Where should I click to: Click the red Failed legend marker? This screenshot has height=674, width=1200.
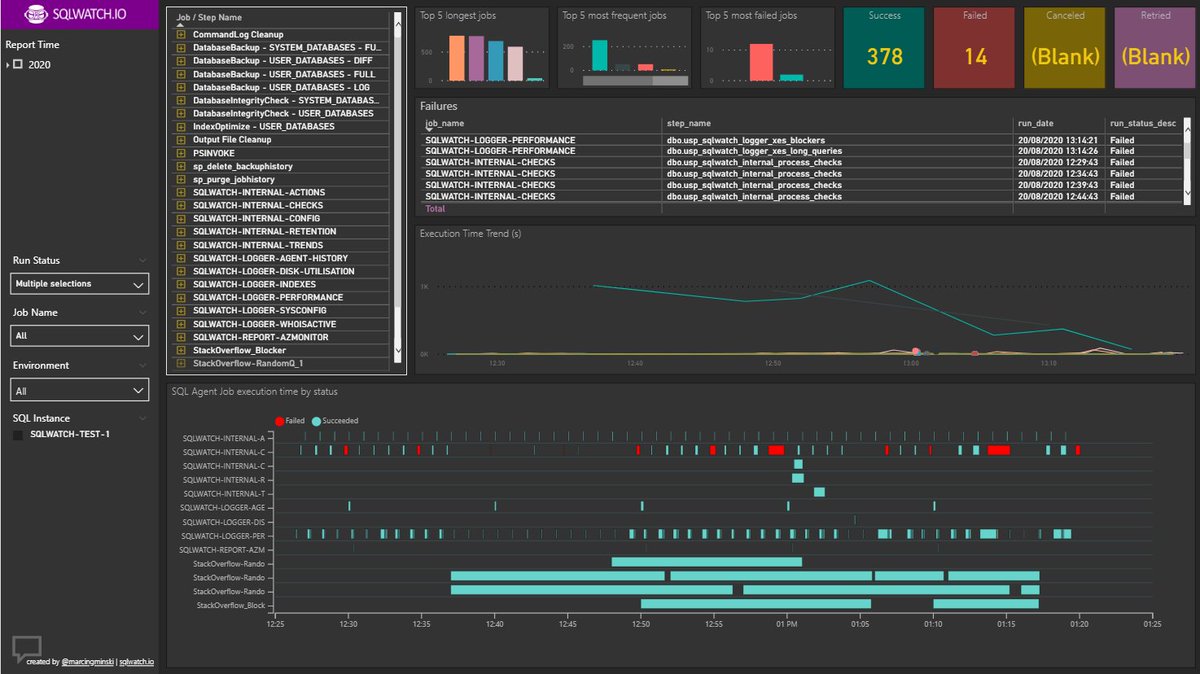coord(279,421)
